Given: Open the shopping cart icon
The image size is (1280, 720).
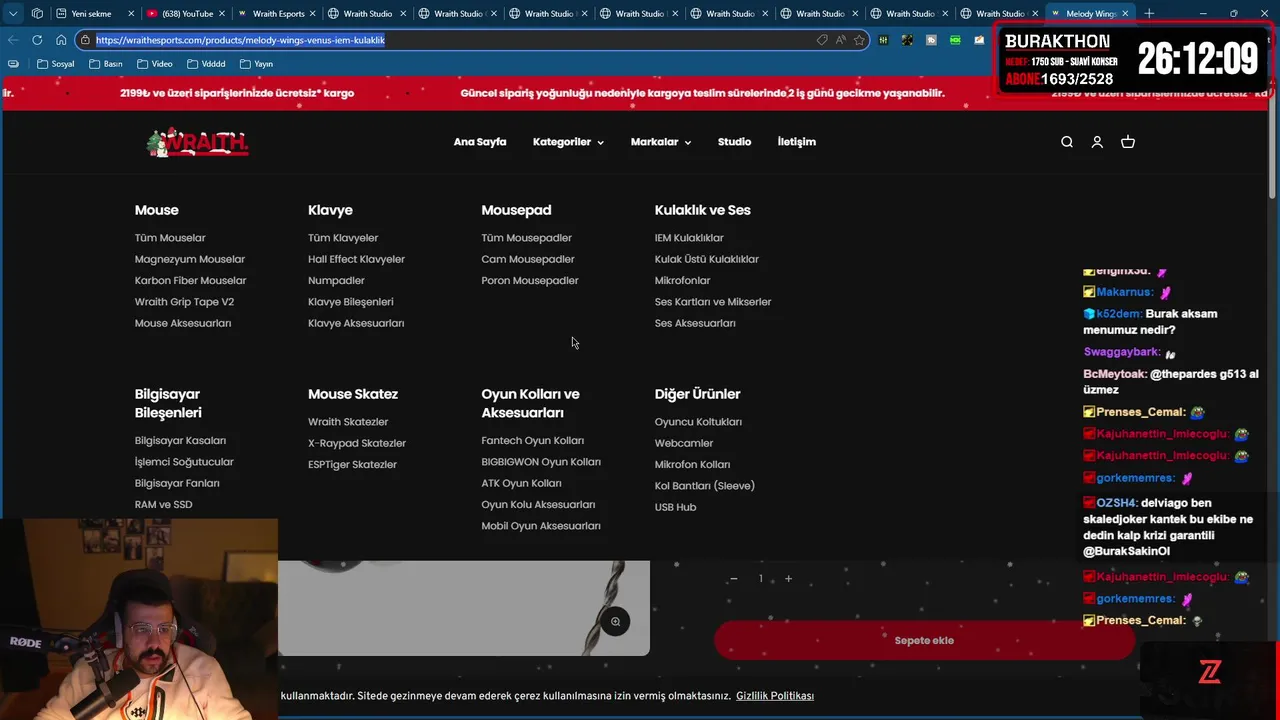Looking at the screenshot, I should click(x=1128, y=142).
